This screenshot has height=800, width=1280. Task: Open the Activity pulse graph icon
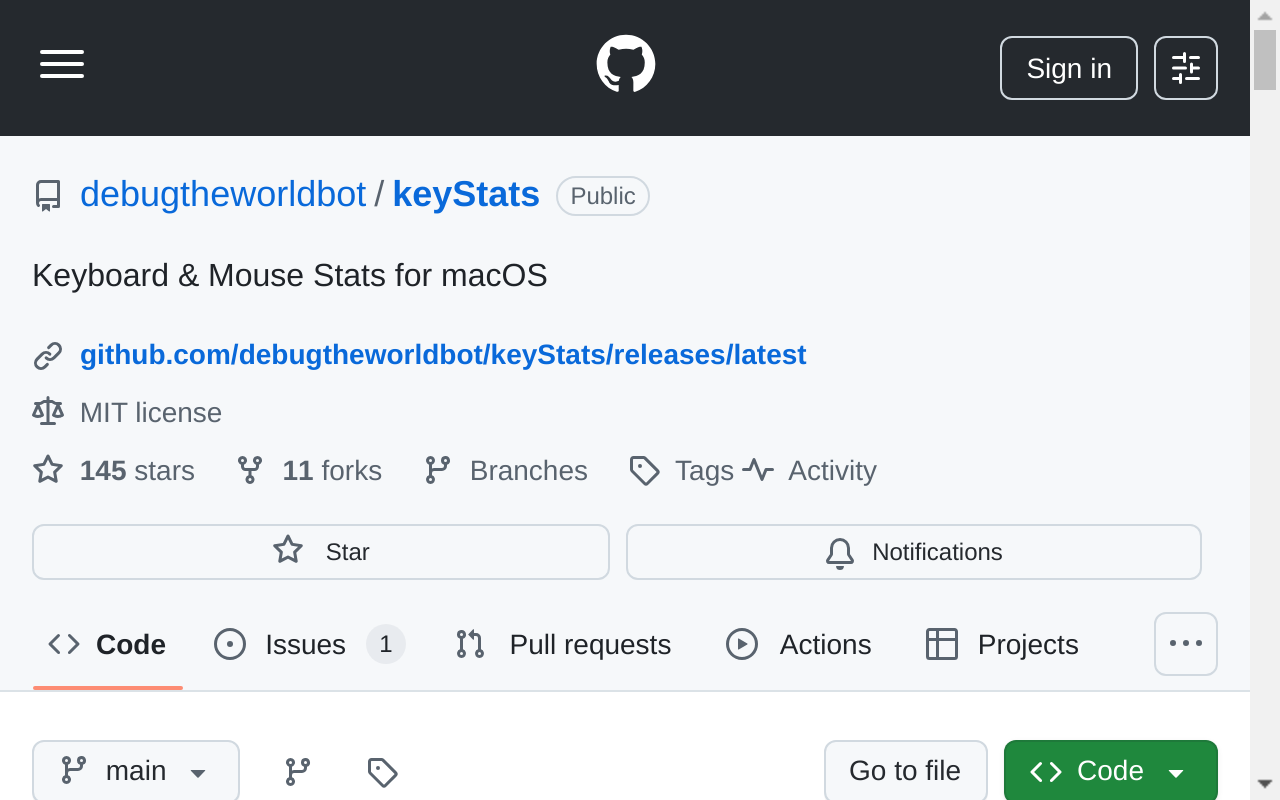click(758, 470)
